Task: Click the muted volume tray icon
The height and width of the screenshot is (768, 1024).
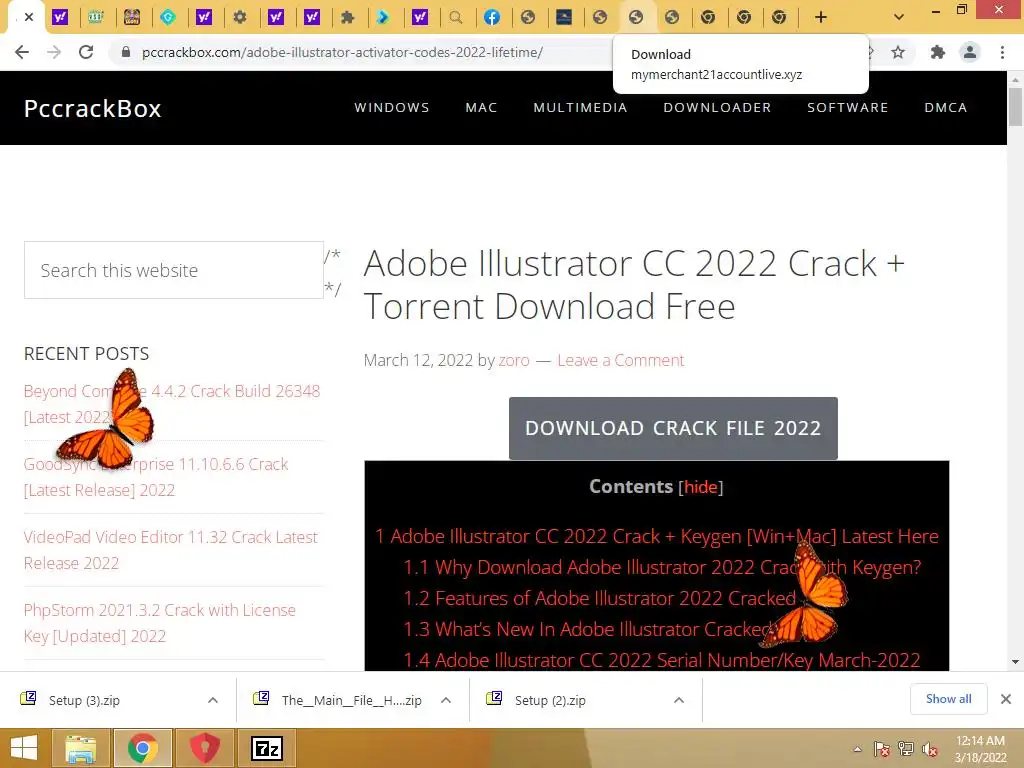Action: 930,749
